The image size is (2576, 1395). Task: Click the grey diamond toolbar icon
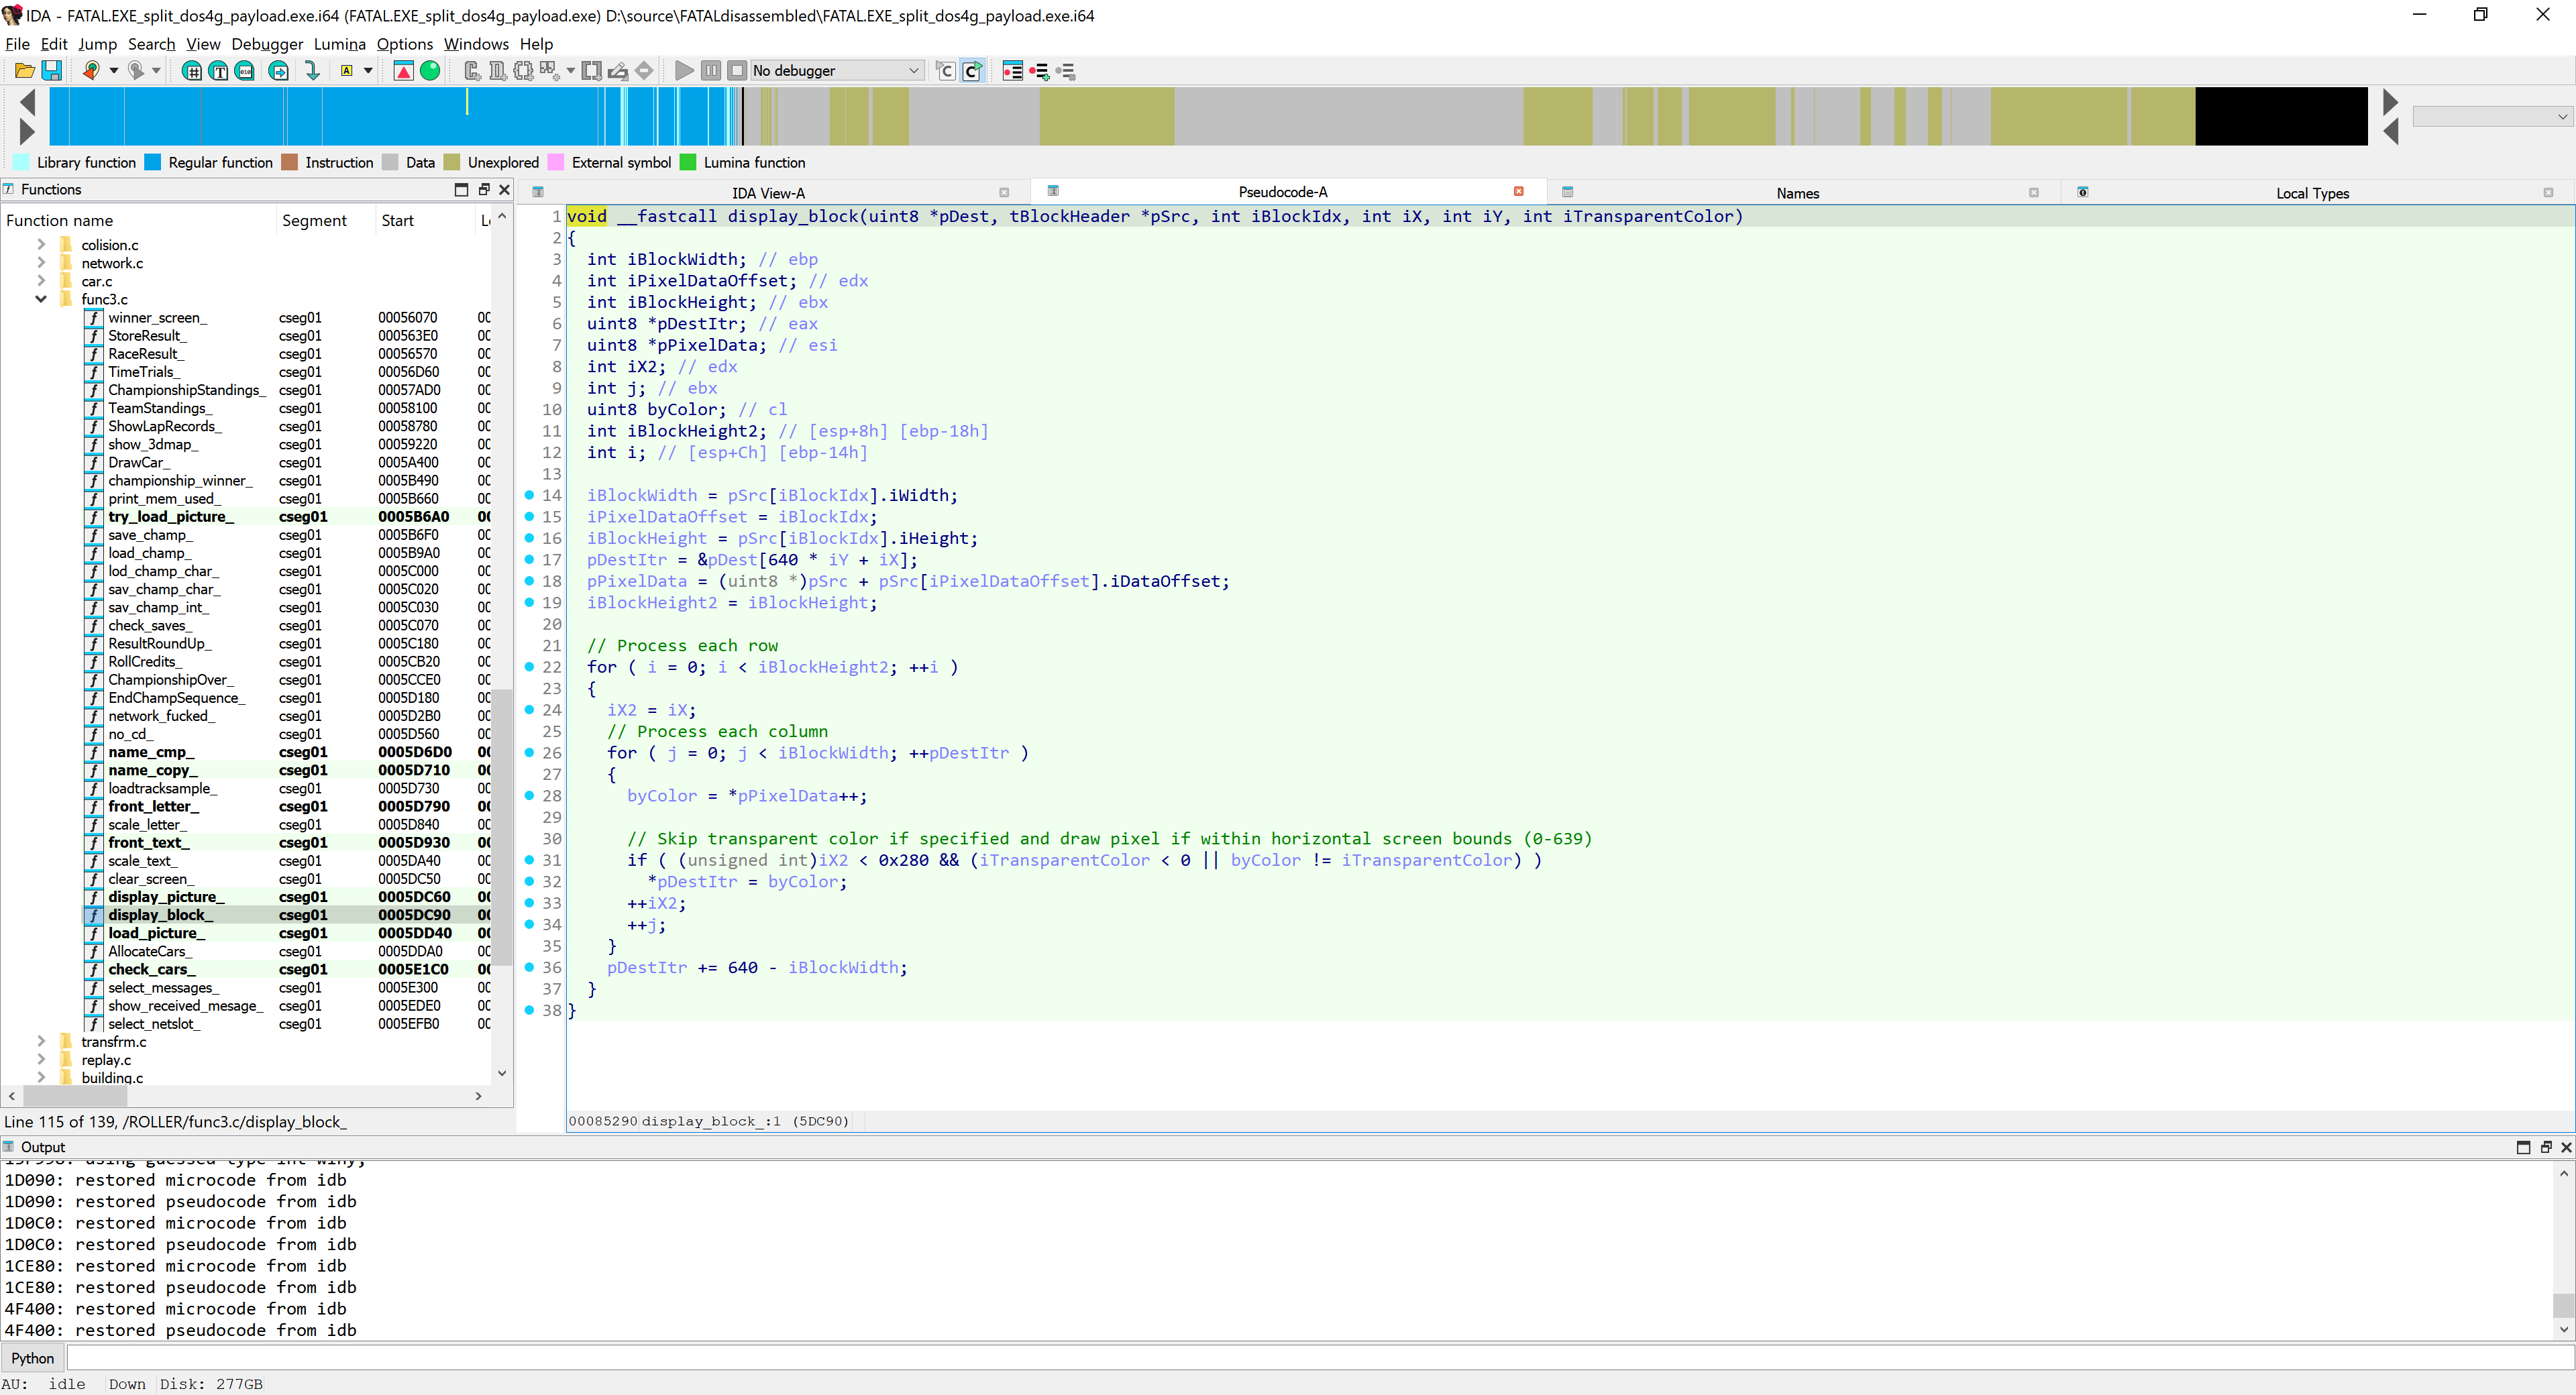(644, 70)
